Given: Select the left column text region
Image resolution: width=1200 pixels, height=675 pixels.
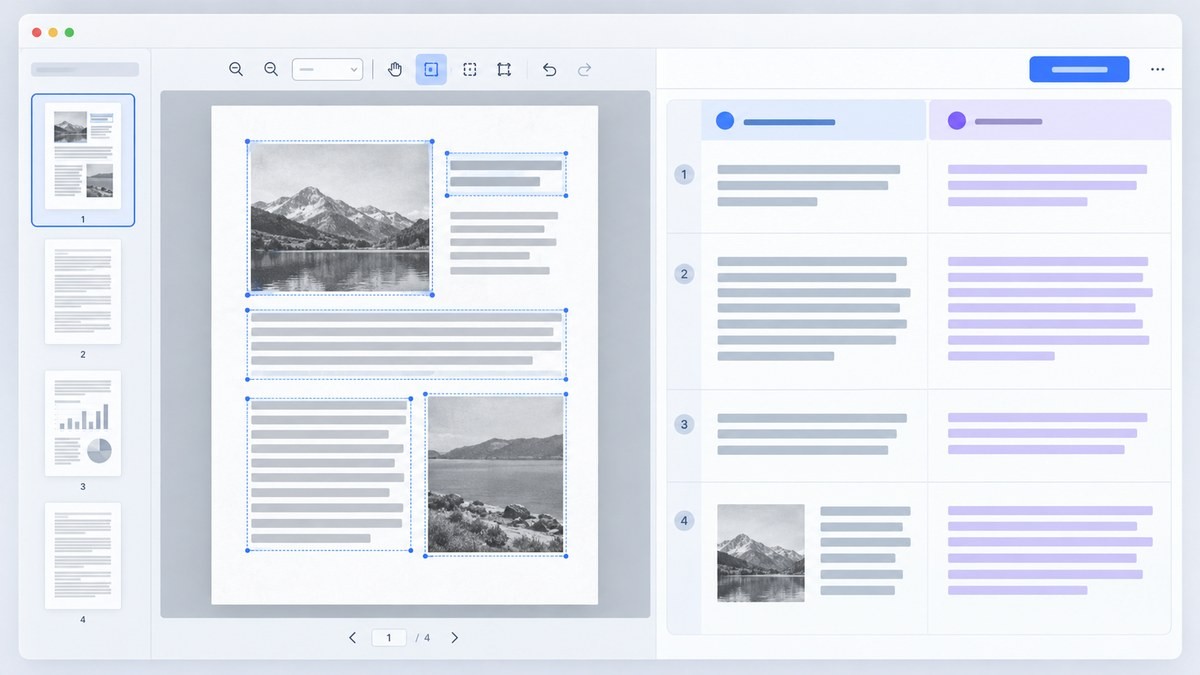Looking at the screenshot, I should [x=329, y=474].
